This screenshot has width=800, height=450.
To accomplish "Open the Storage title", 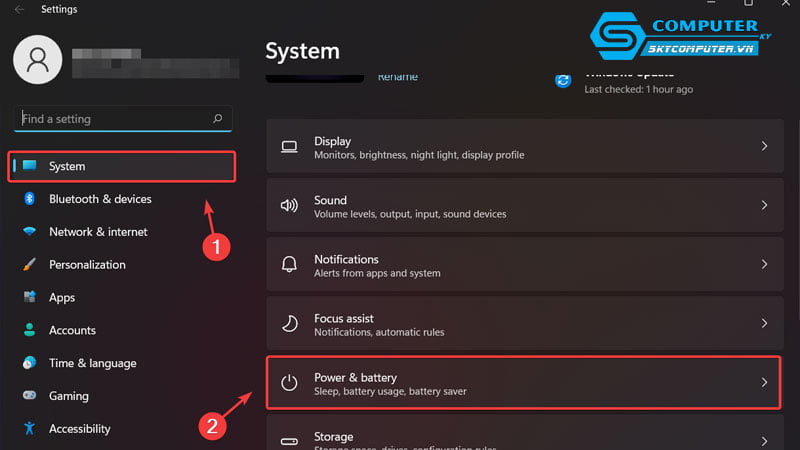I will tap(334, 437).
